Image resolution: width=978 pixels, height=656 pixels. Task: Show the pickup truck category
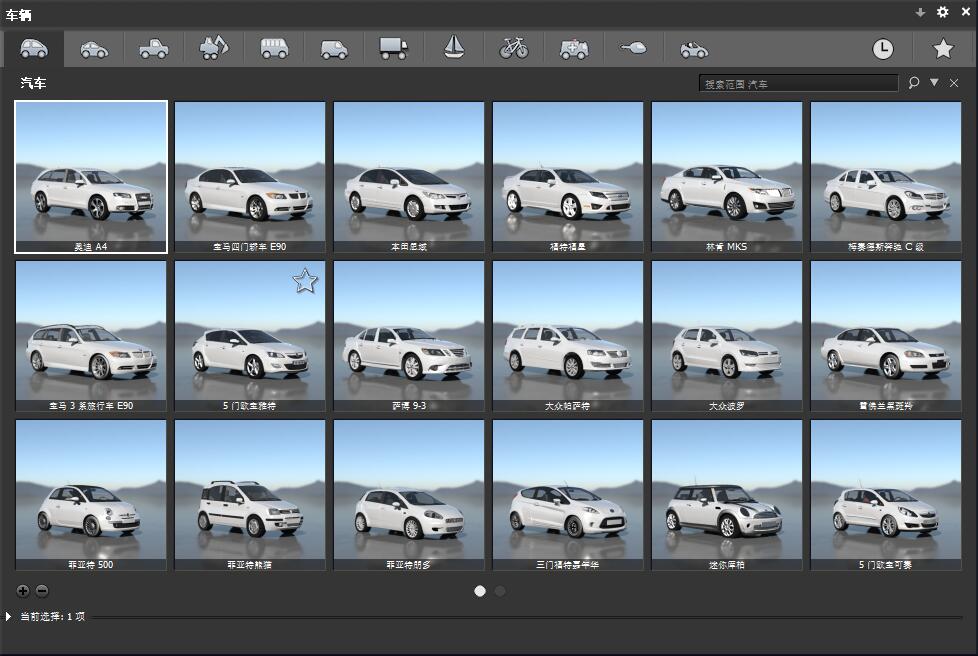click(x=154, y=48)
